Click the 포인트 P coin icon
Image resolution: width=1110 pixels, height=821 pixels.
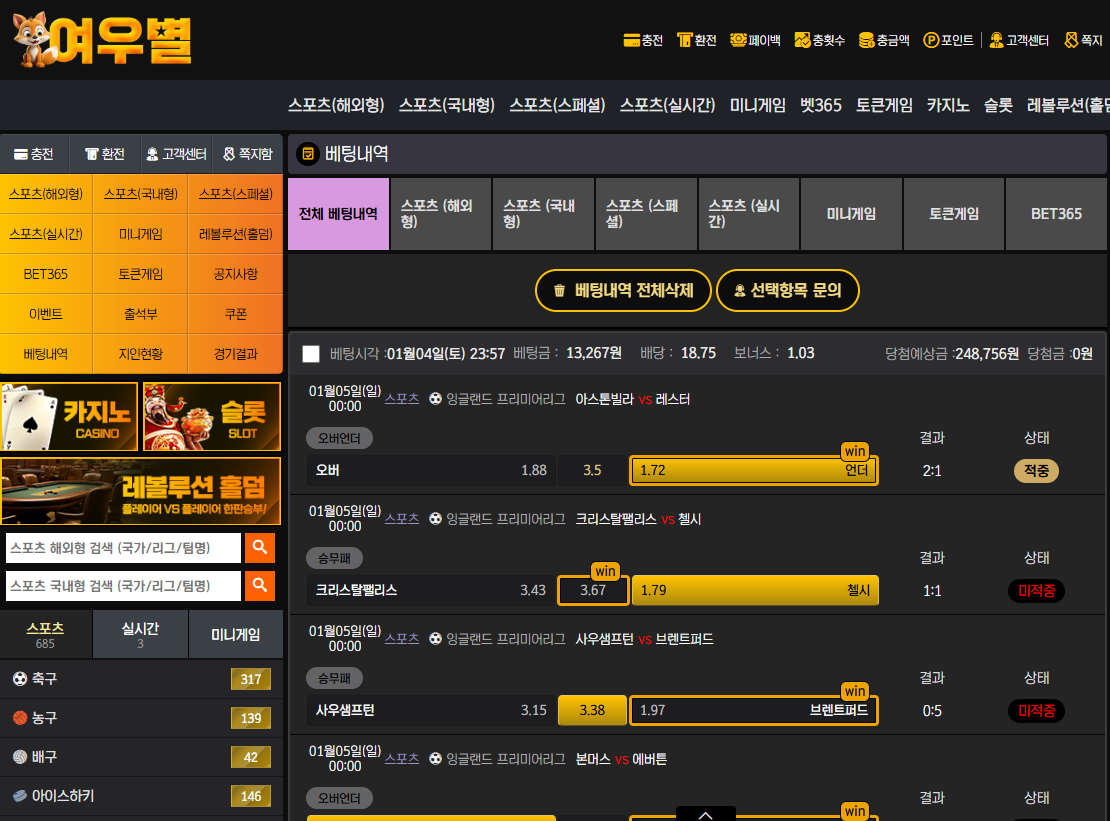click(x=931, y=41)
